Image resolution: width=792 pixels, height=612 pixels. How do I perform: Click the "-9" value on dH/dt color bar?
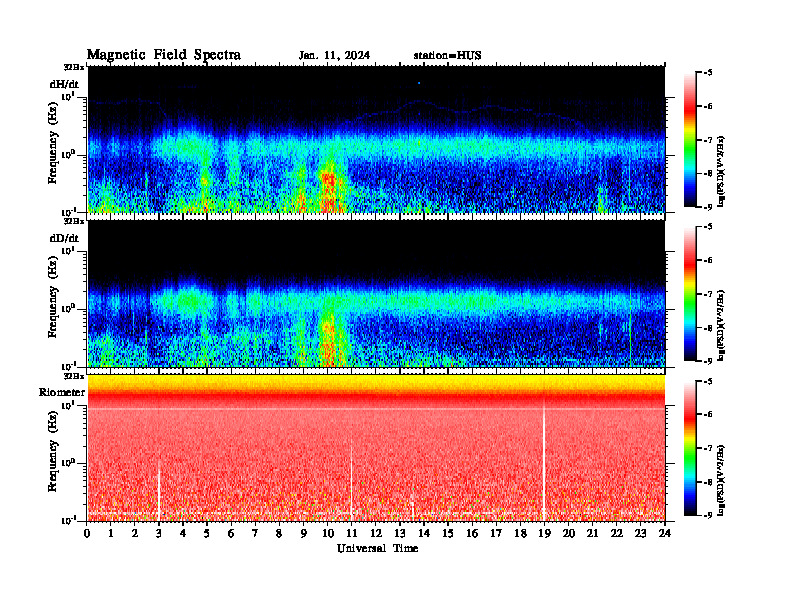pyautogui.click(x=708, y=207)
